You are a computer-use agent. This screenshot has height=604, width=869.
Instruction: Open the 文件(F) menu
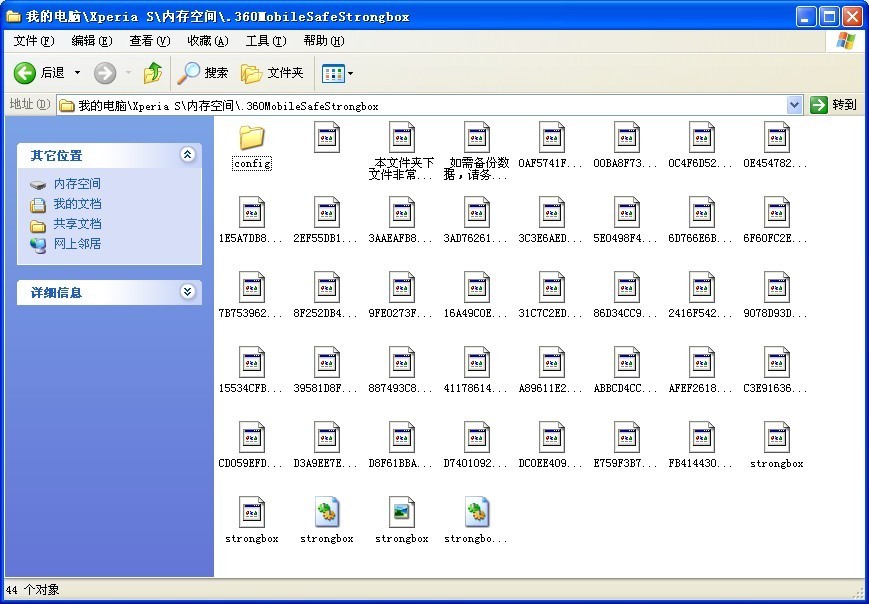coord(34,40)
